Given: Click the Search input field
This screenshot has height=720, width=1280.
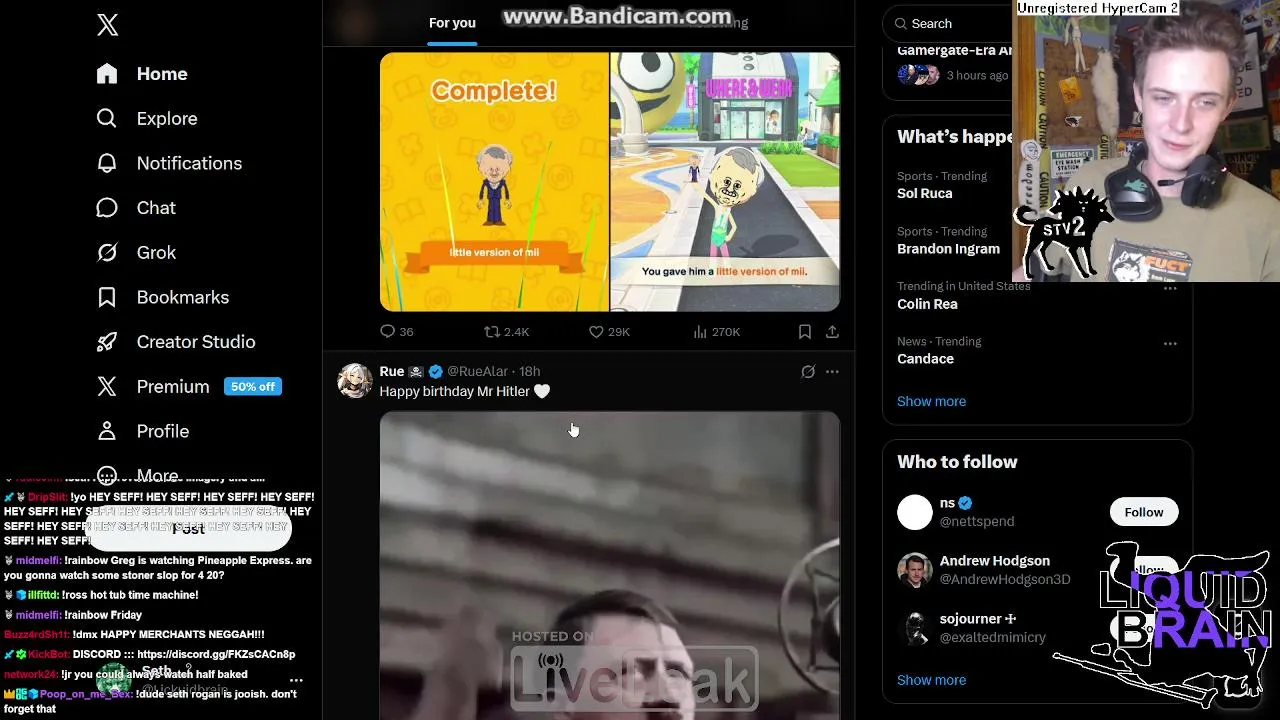Looking at the screenshot, I should (x=950, y=23).
